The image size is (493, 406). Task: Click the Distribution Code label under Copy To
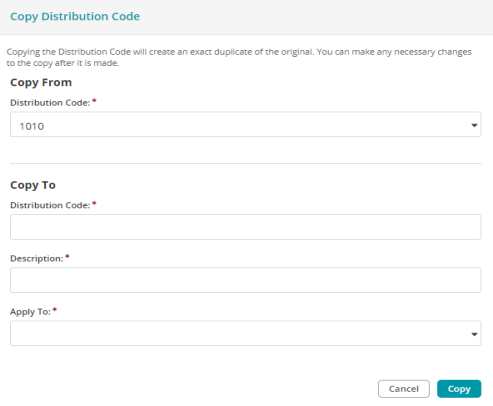click(x=50, y=205)
